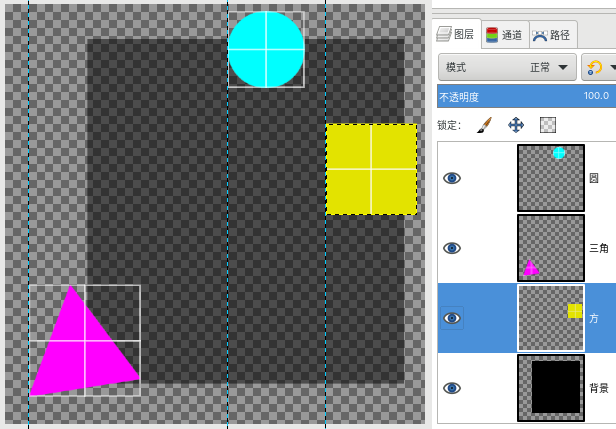Select the 方 layer thumbnail
The width and height of the screenshot is (616, 429).
[551, 318]
